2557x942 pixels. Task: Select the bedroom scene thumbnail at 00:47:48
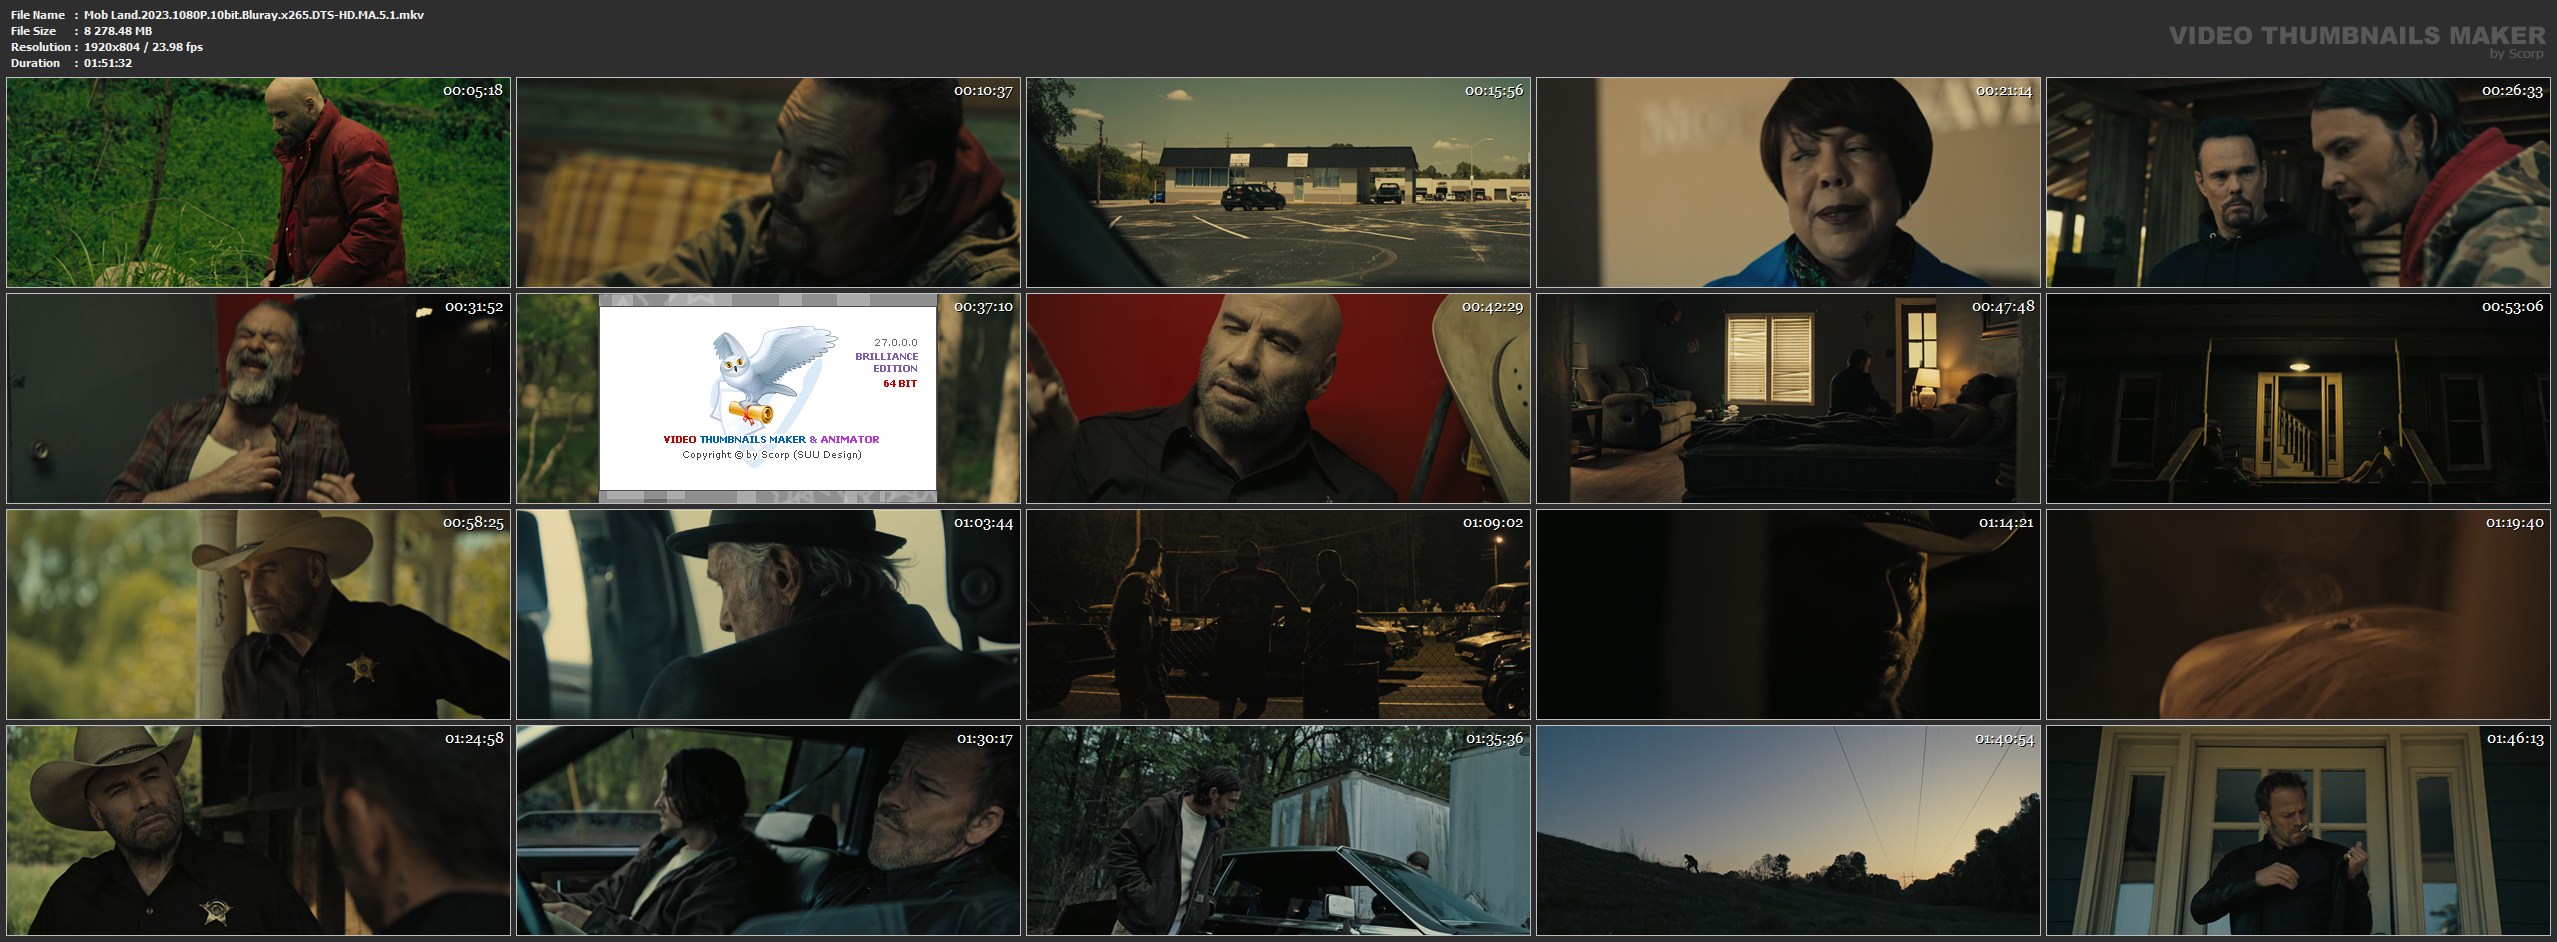[1787, 398]
